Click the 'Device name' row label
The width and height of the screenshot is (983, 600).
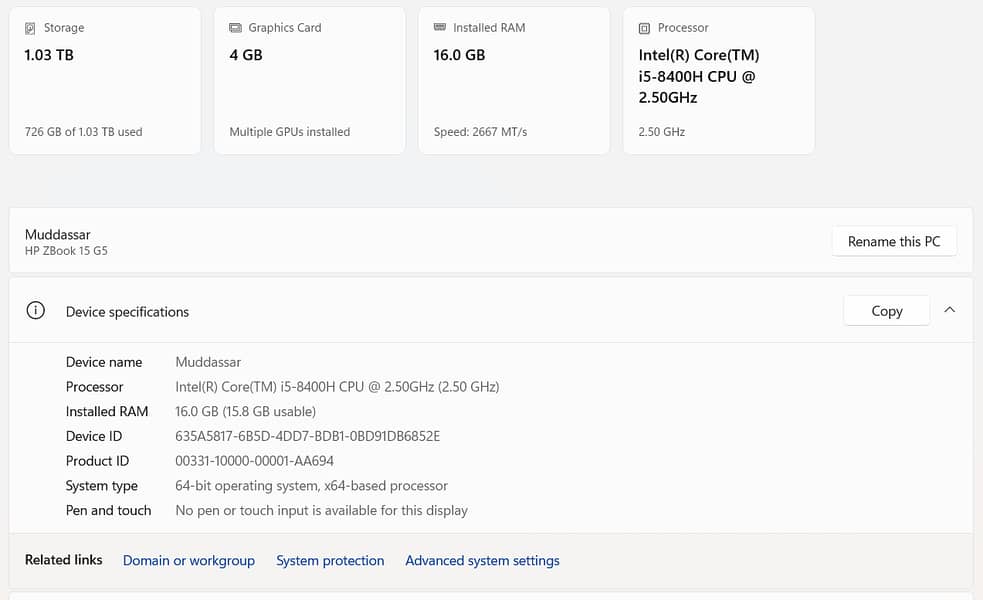pos(104,362)
